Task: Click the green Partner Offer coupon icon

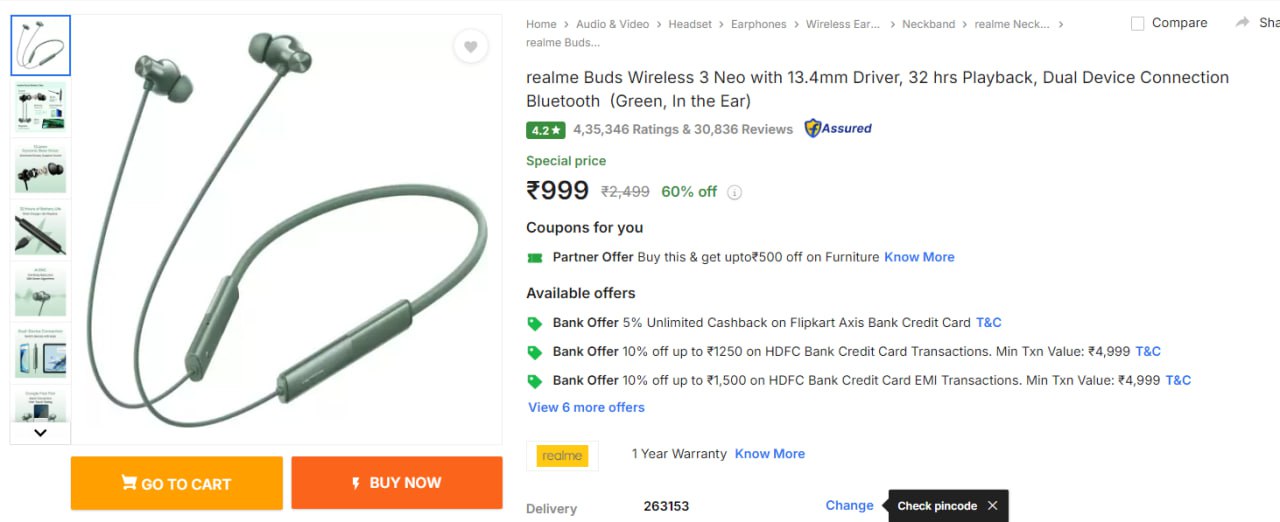Action: 535,258
